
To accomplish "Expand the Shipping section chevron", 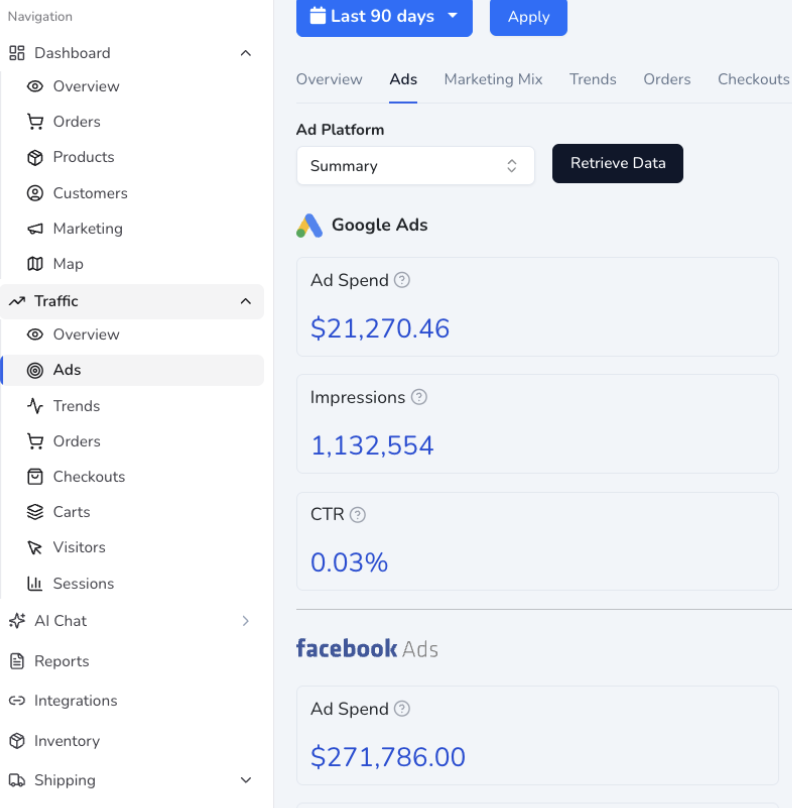I will tap(246, 780).
